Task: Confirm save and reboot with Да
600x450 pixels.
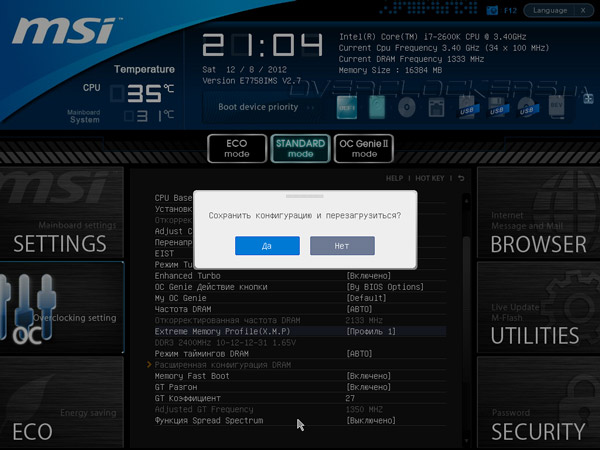Action: (267, 246)
